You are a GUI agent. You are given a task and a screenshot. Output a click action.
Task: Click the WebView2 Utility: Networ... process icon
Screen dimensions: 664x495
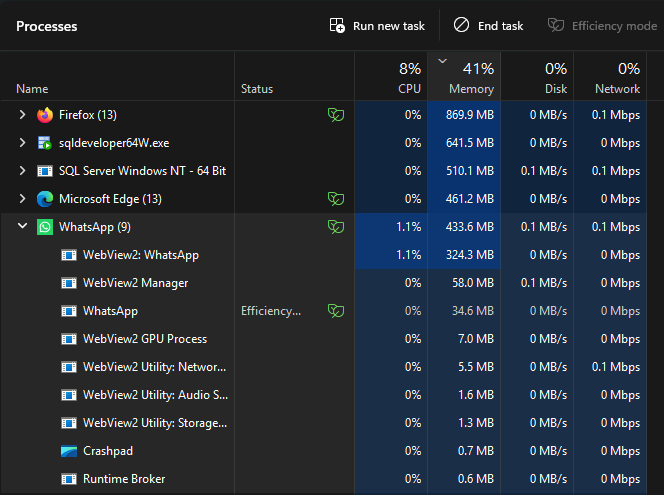(69, 367)
